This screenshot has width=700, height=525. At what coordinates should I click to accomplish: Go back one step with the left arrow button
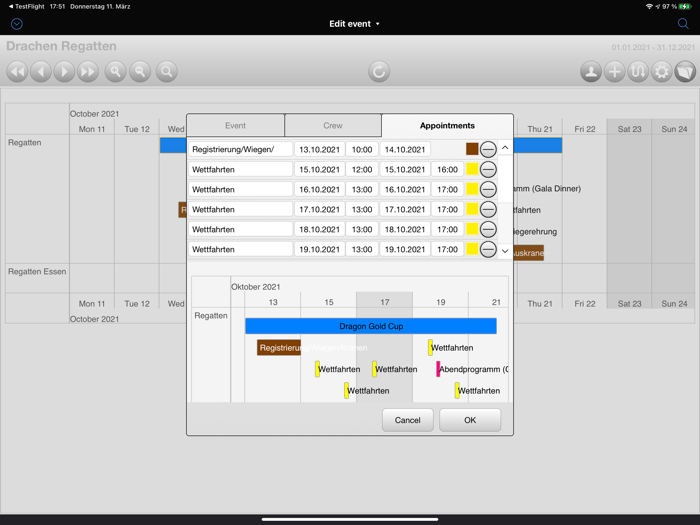coord(41,71)
